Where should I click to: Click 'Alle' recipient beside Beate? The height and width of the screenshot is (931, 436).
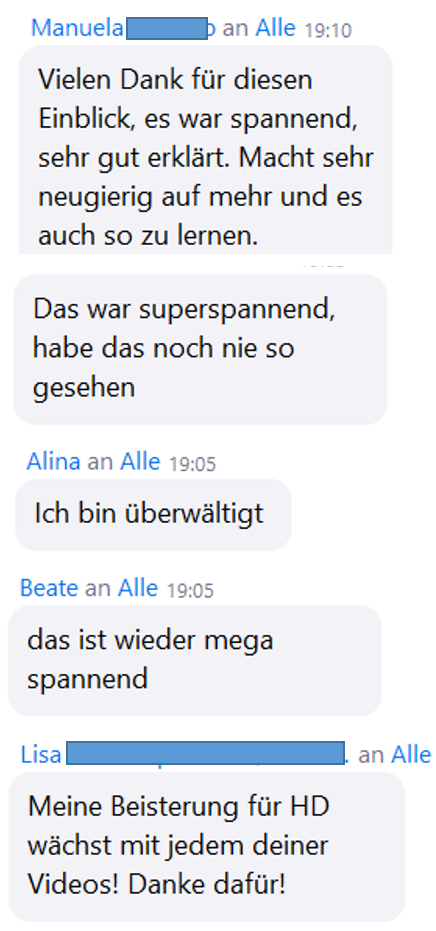(138, 588)
